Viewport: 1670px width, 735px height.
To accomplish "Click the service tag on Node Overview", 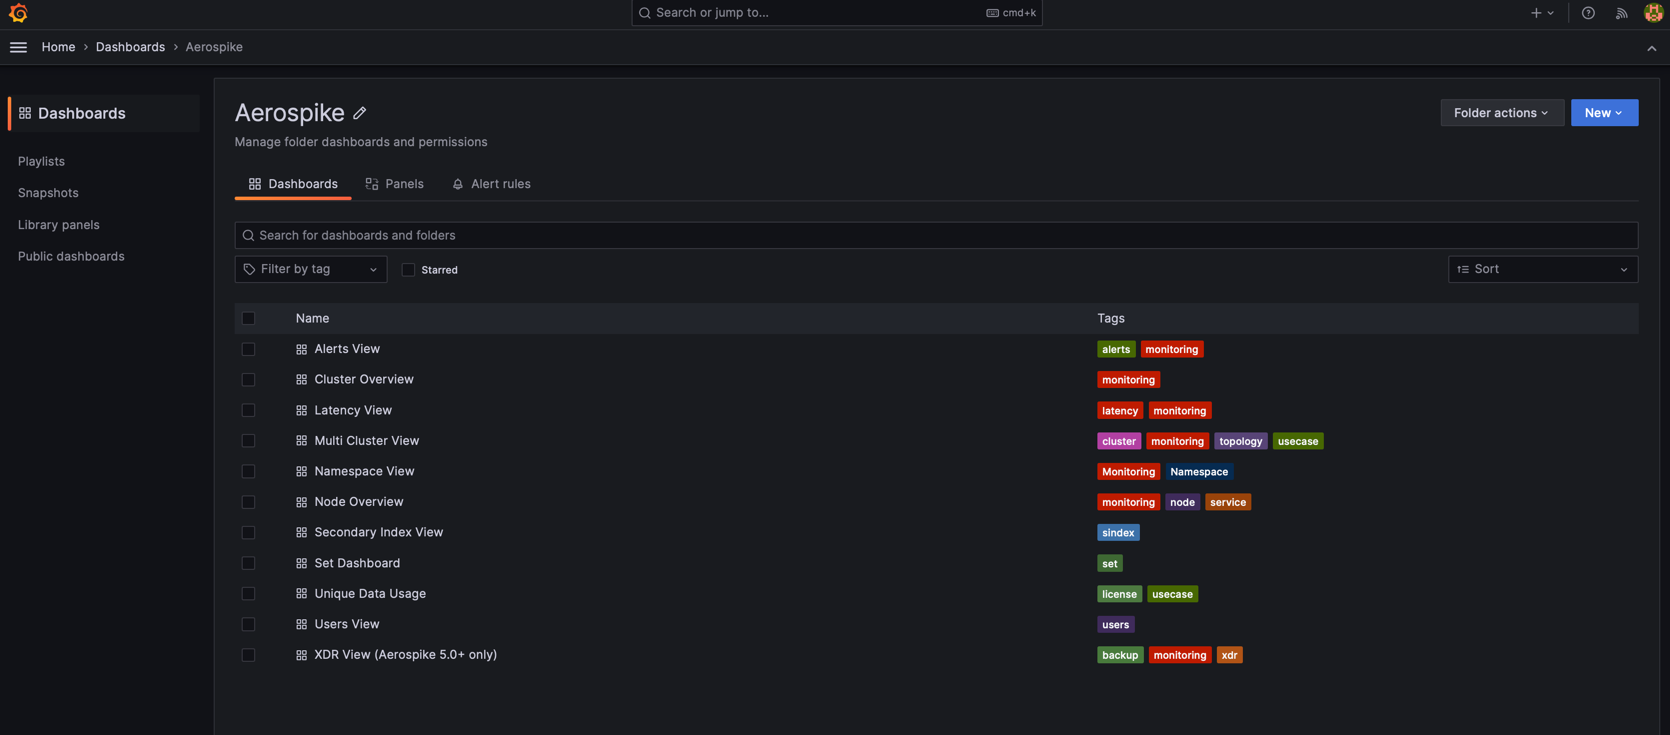I will point(1228,502).
